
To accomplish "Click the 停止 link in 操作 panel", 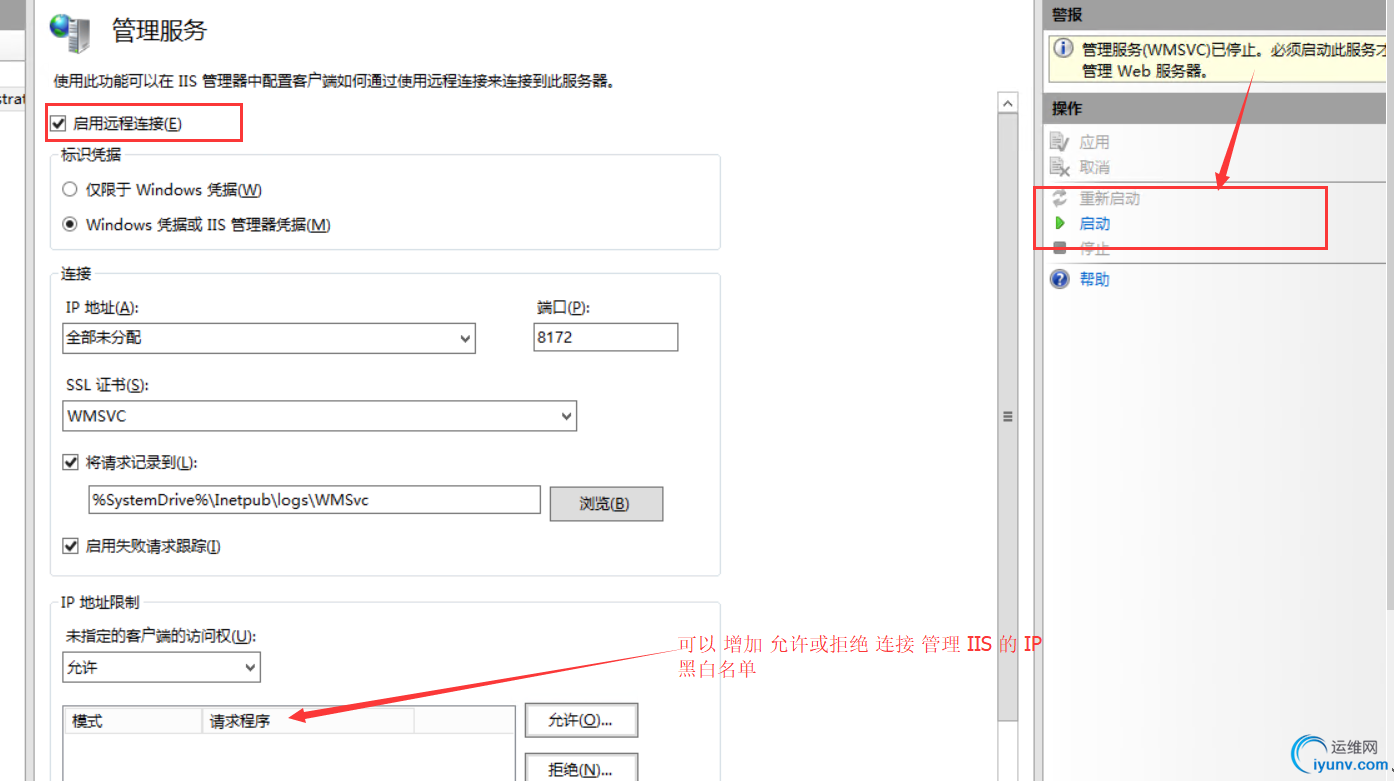I will pyautogui.click(x=1095, y=248).
